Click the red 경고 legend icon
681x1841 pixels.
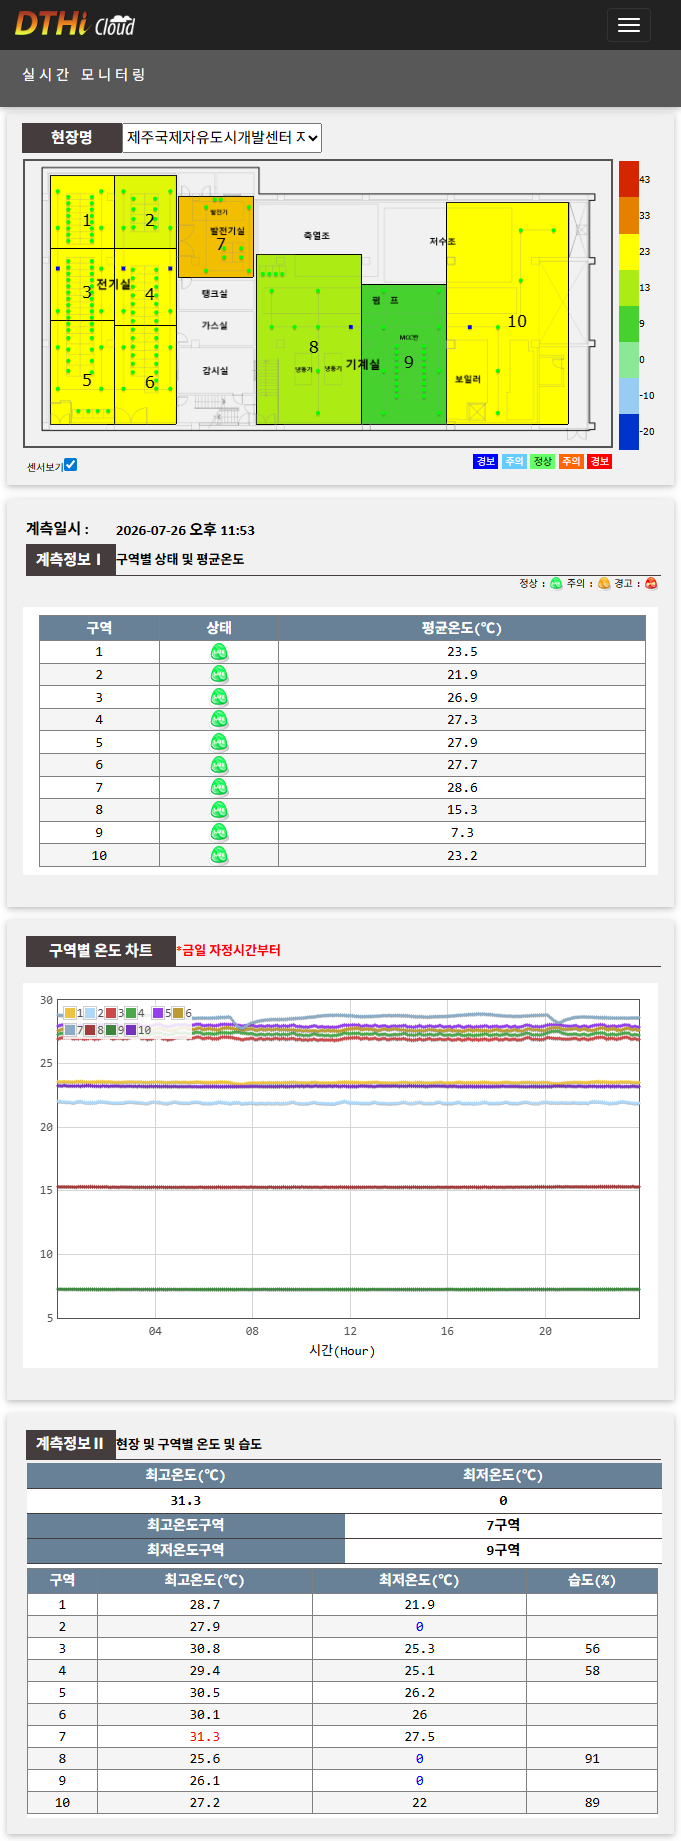coord(651,584)
